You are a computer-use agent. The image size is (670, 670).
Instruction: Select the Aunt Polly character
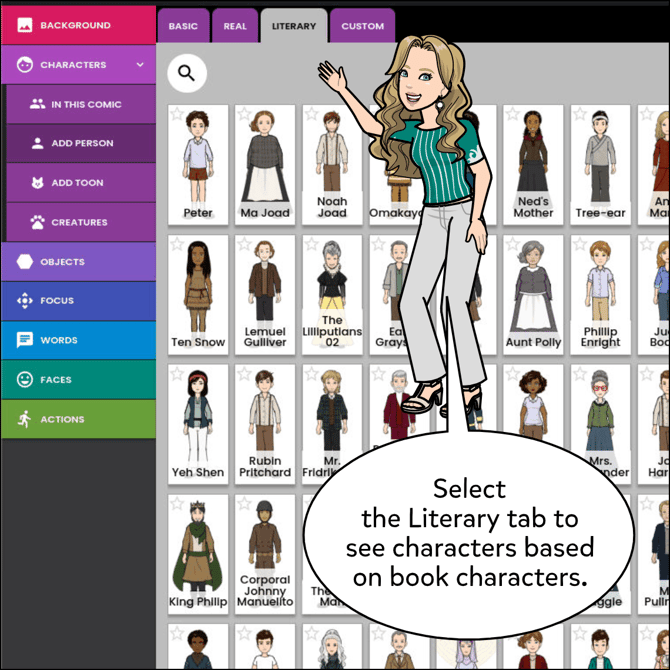[x=533, y=295]
